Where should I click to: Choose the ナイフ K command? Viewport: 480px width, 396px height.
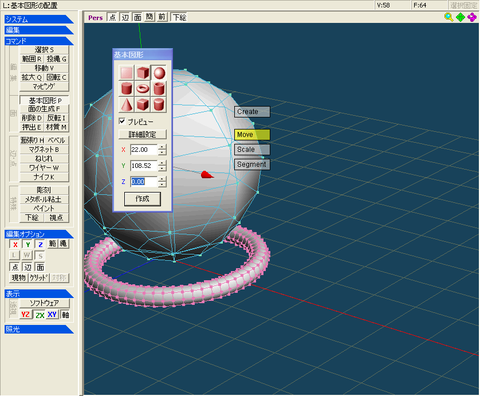(44, 177)
